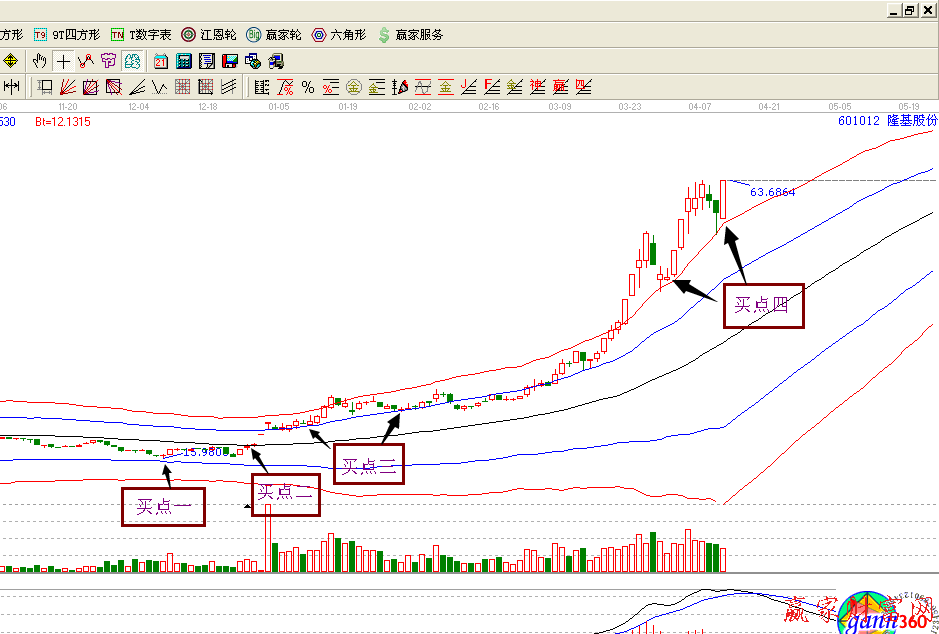Click the 买点一 annotation label
The image size is (939, 634).
(163, 507)
